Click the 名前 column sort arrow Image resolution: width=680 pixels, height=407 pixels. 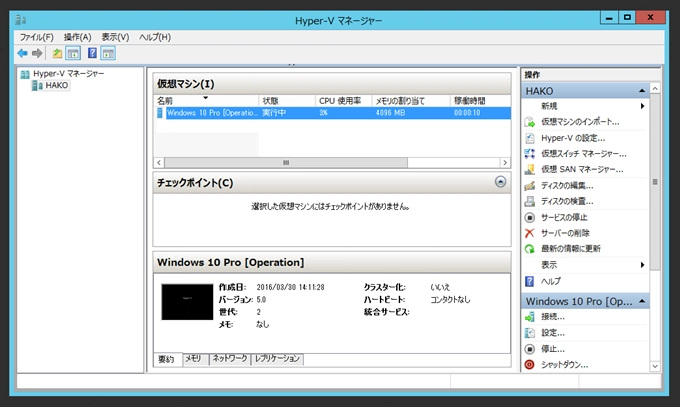tap(206, 98)
